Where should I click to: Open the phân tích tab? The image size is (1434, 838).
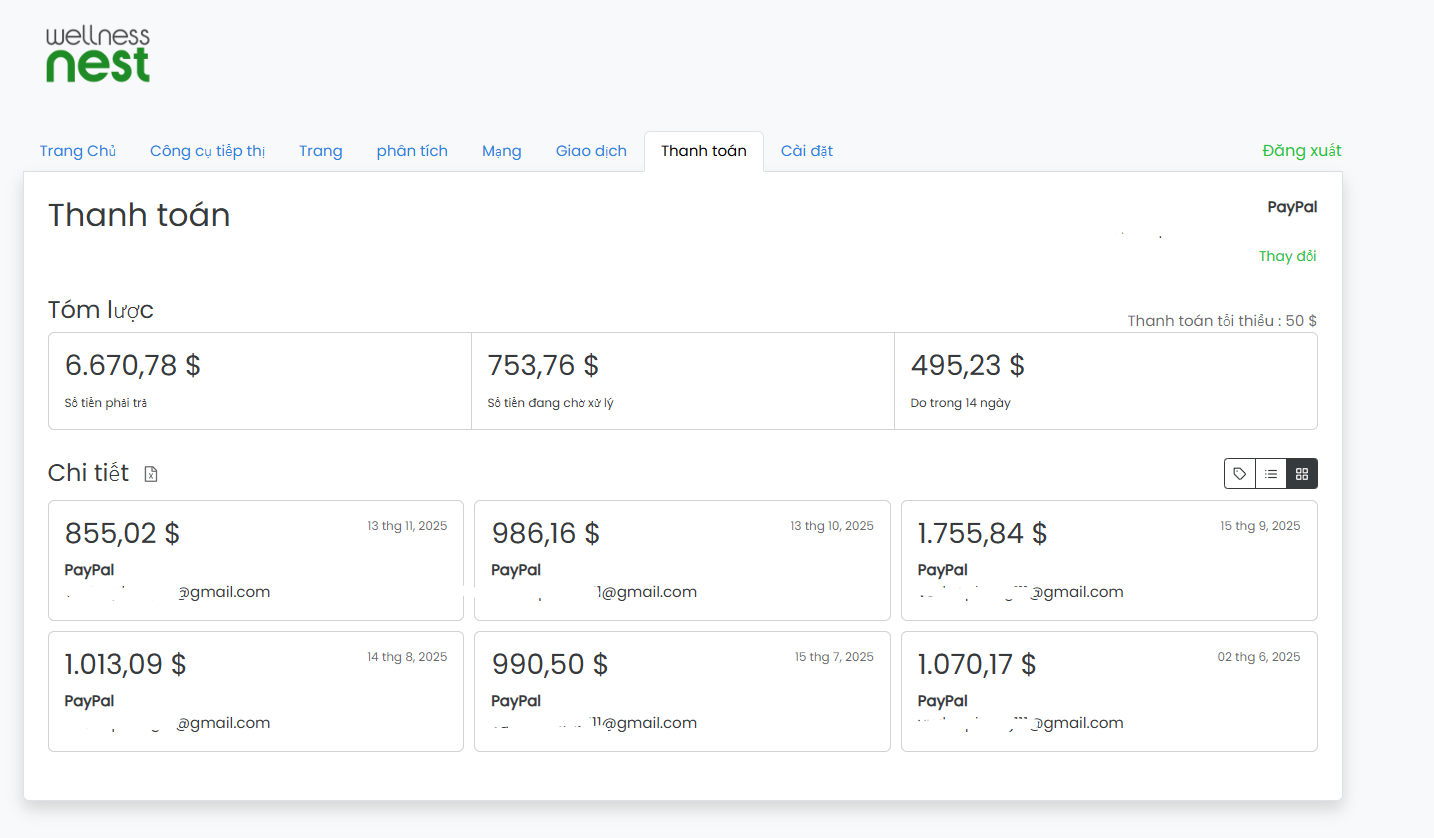point(412,151)
